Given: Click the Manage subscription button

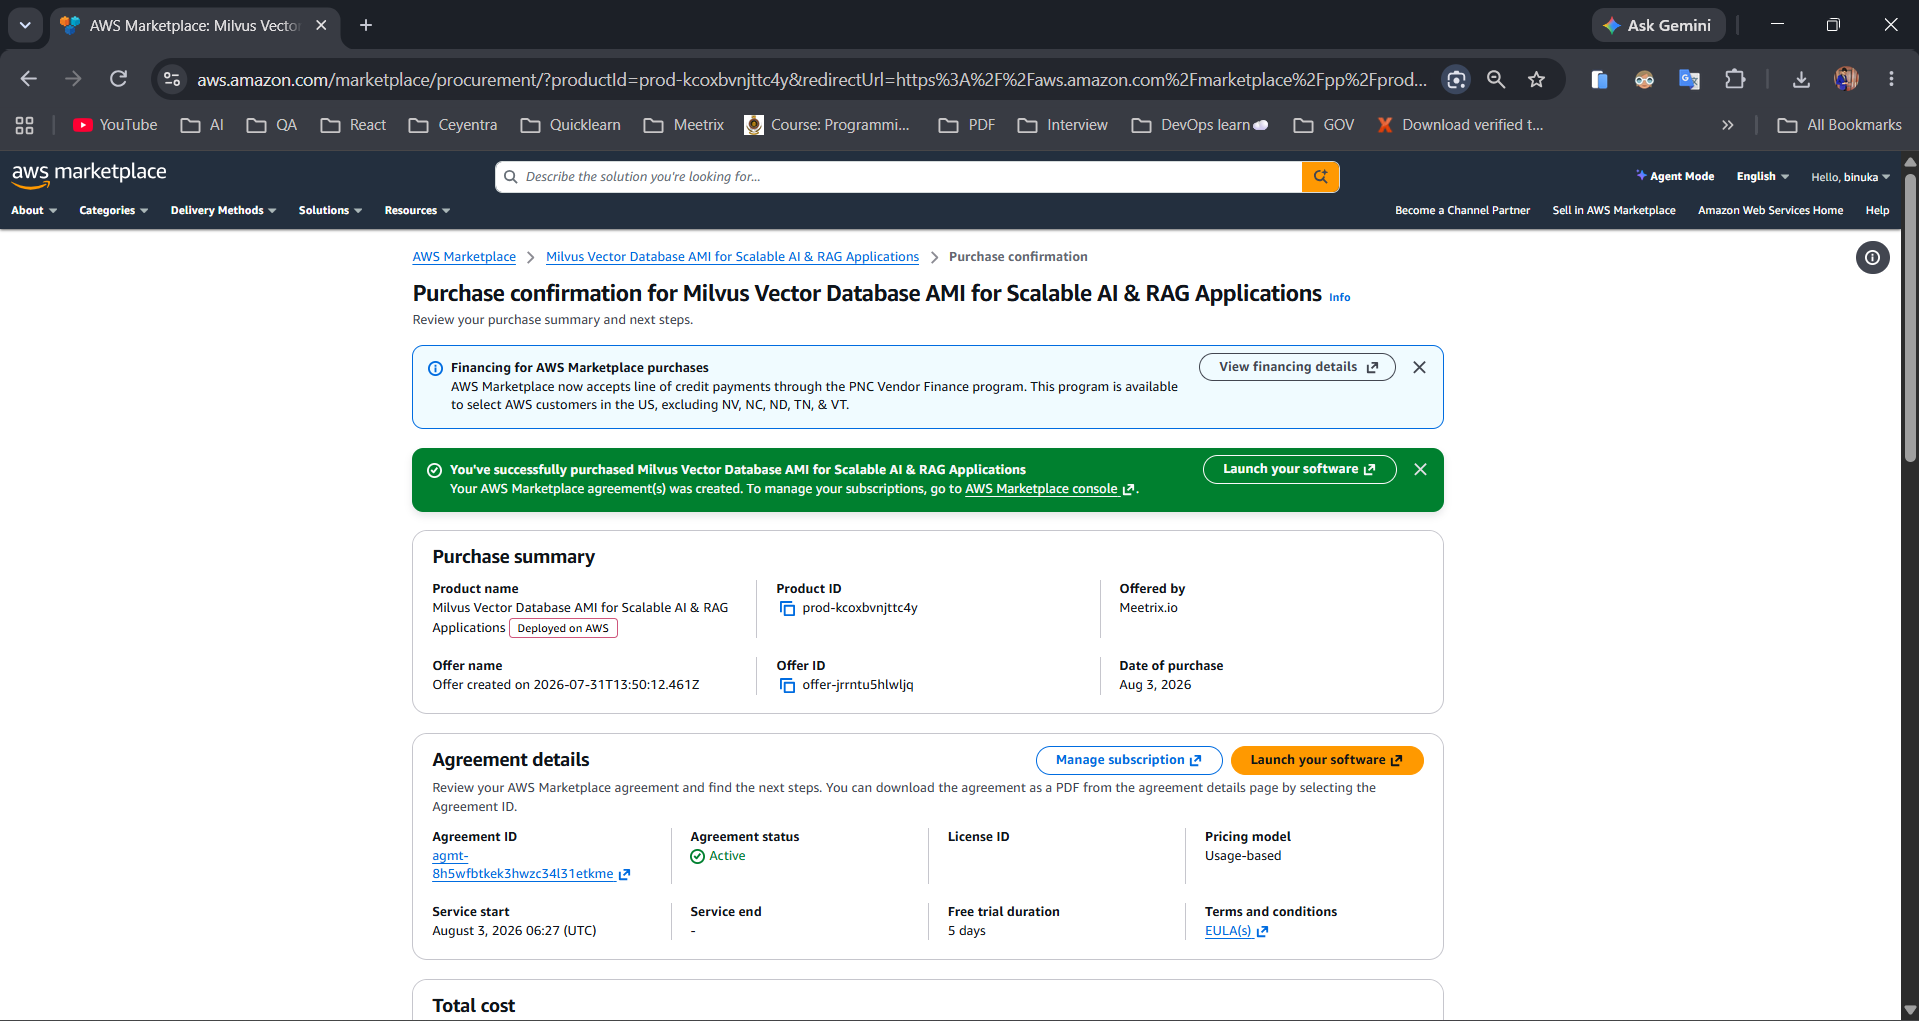Looking at the screenshot, I should pyautogui.click(x=1129, y=760).
